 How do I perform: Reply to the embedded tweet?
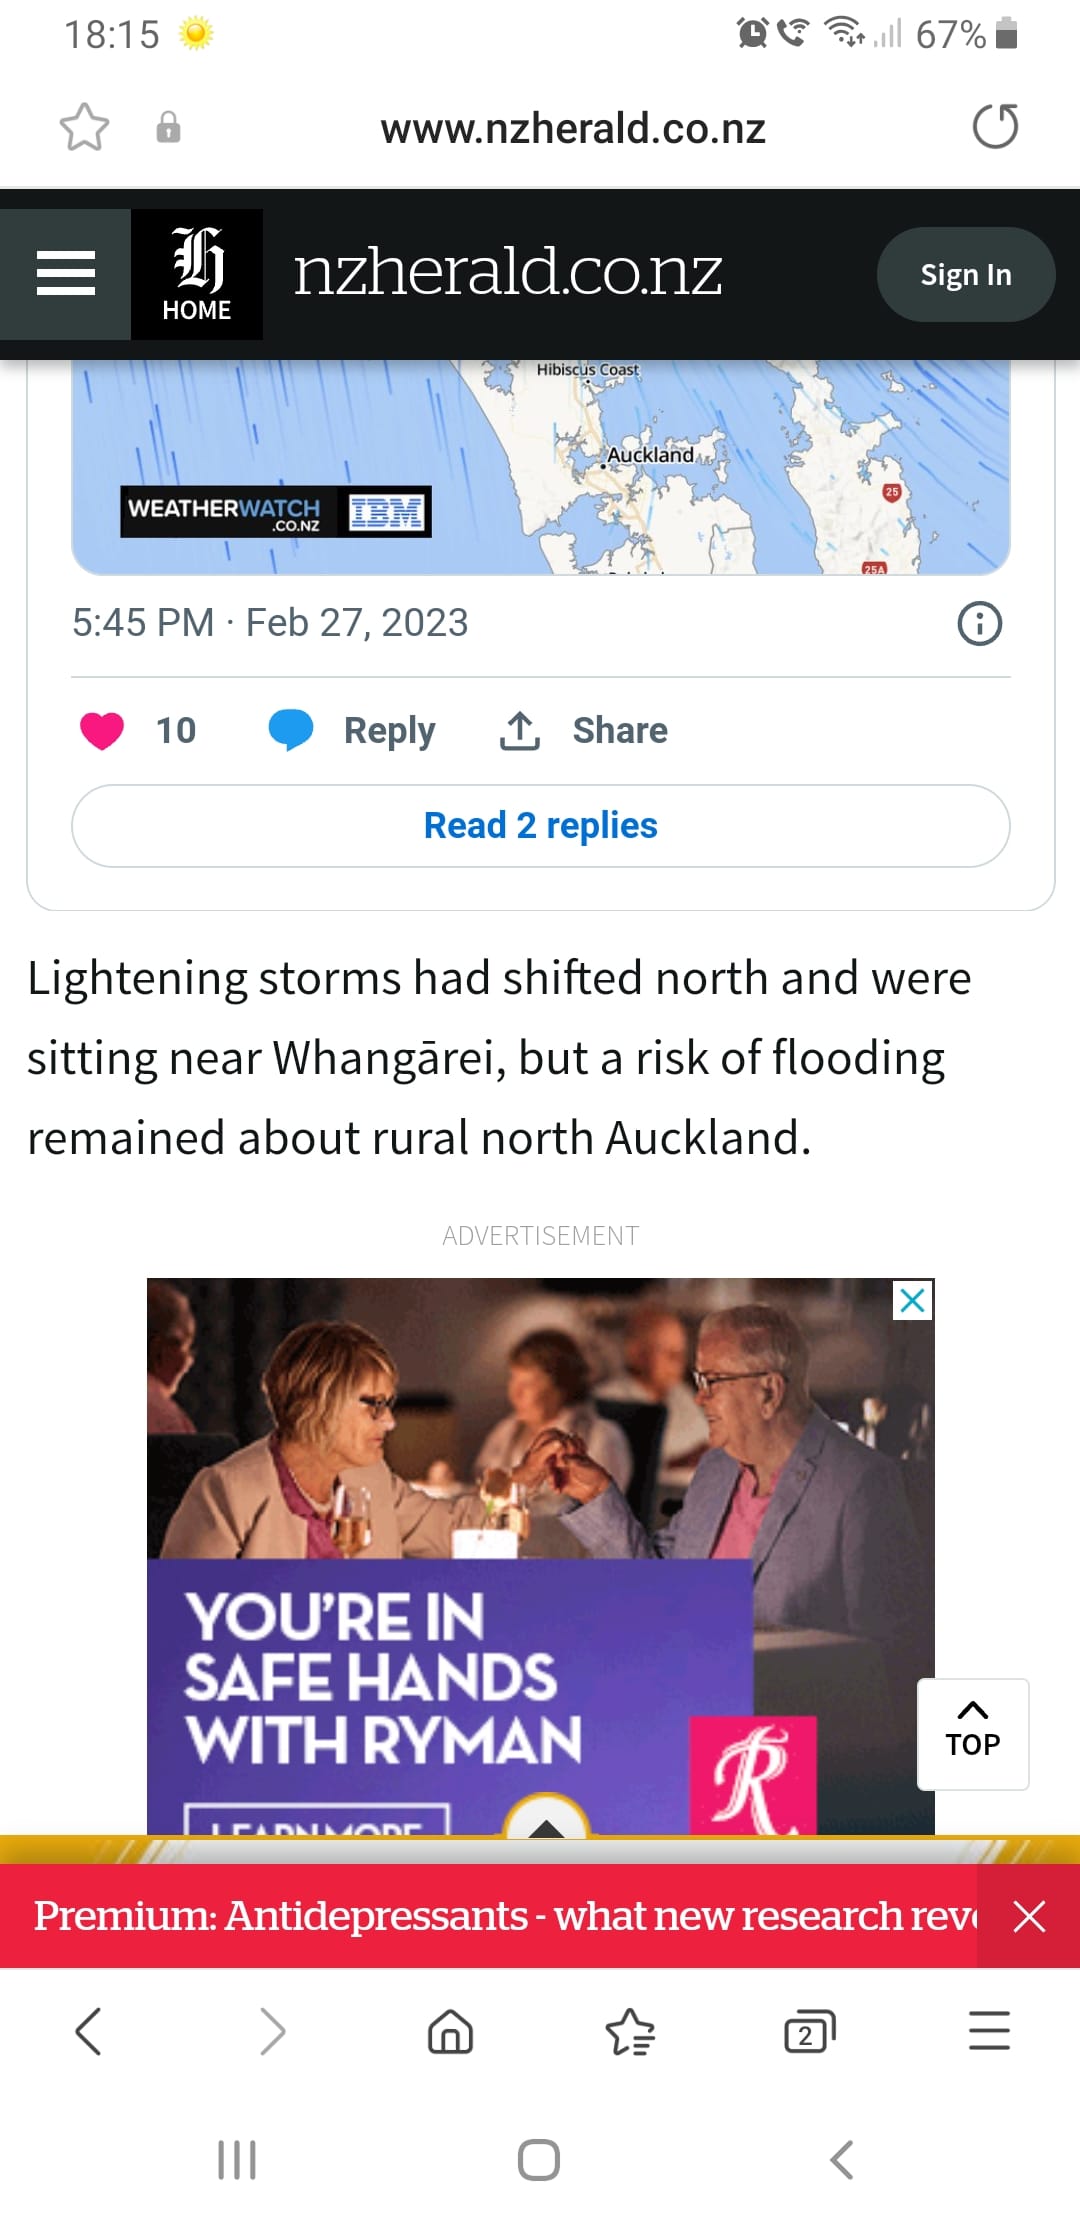(x=353, y=731)
